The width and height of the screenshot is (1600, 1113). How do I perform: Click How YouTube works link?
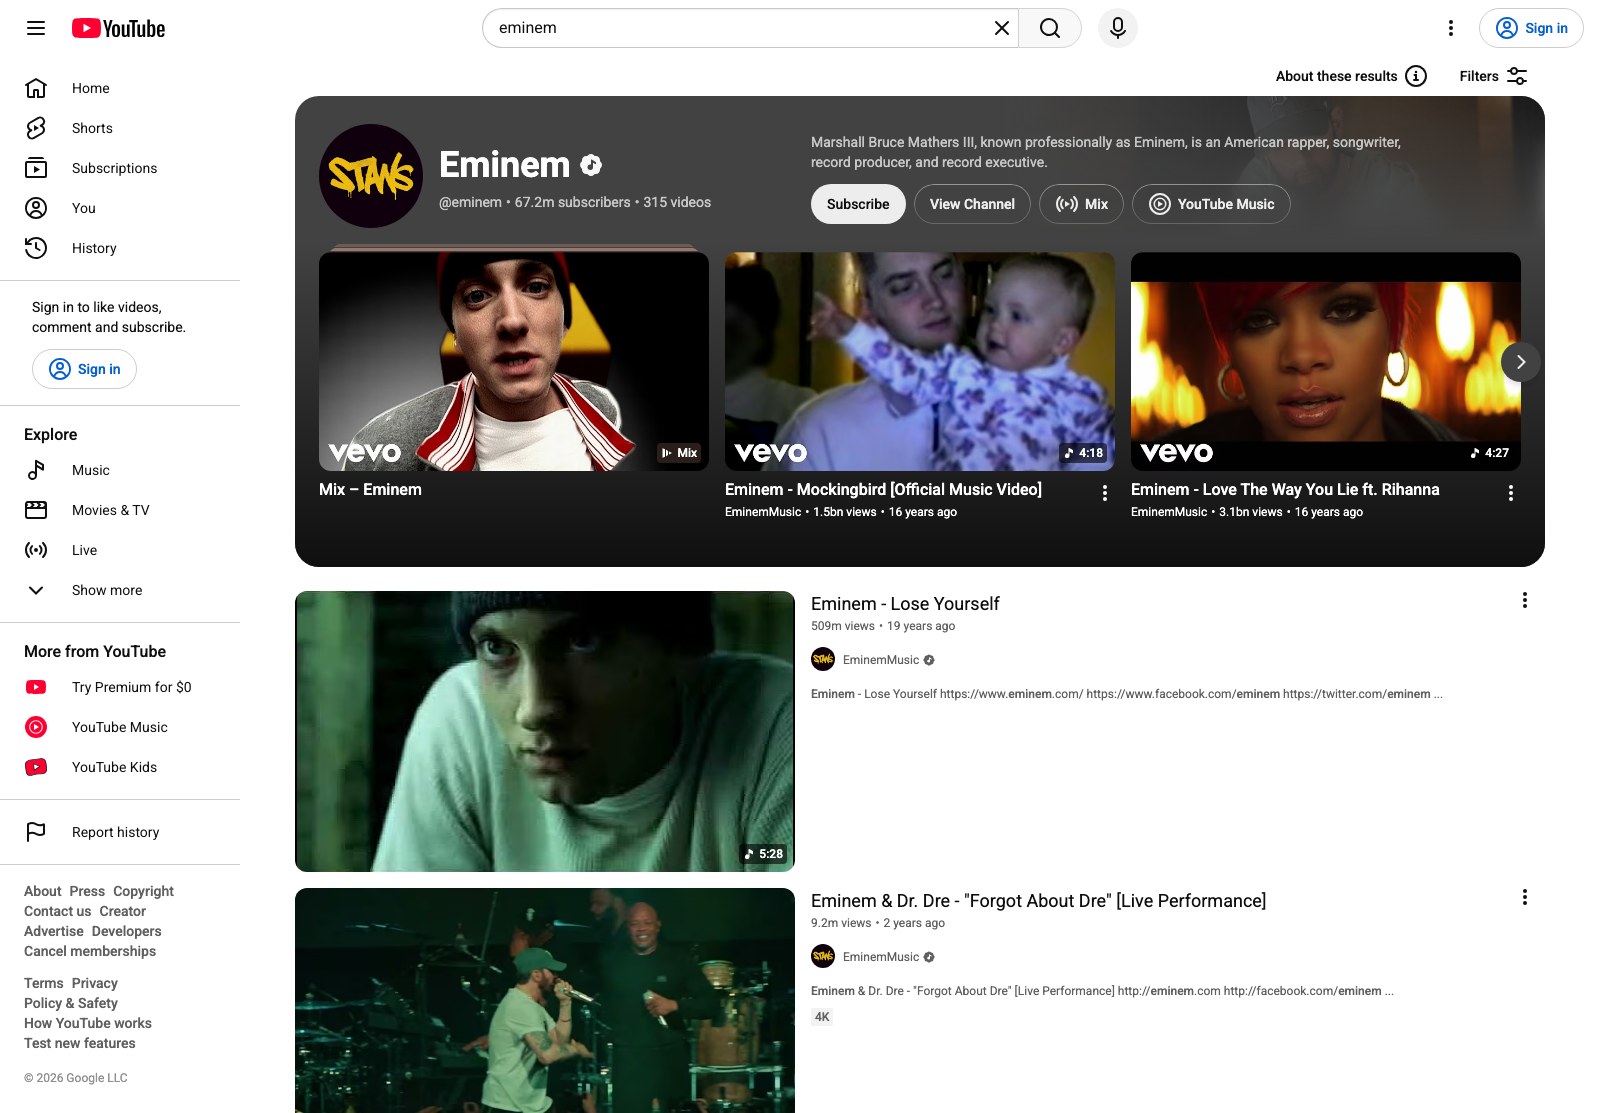pyautogui.click(x=88, y=1023)
